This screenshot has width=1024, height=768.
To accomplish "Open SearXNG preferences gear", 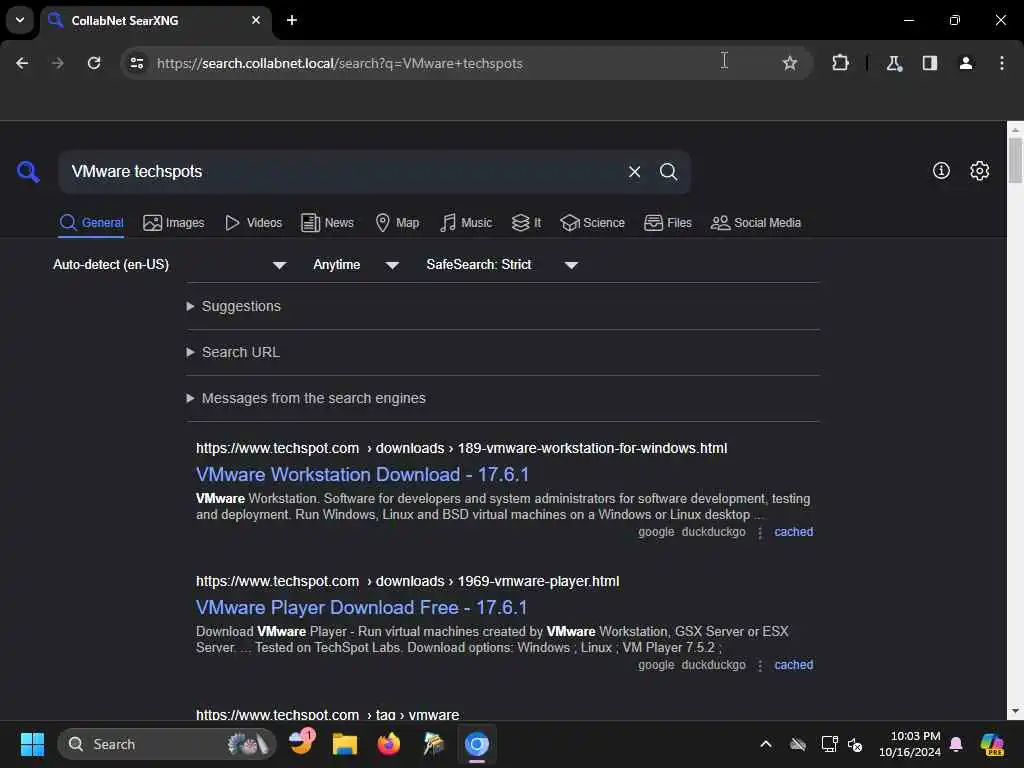I will (979, 170).
